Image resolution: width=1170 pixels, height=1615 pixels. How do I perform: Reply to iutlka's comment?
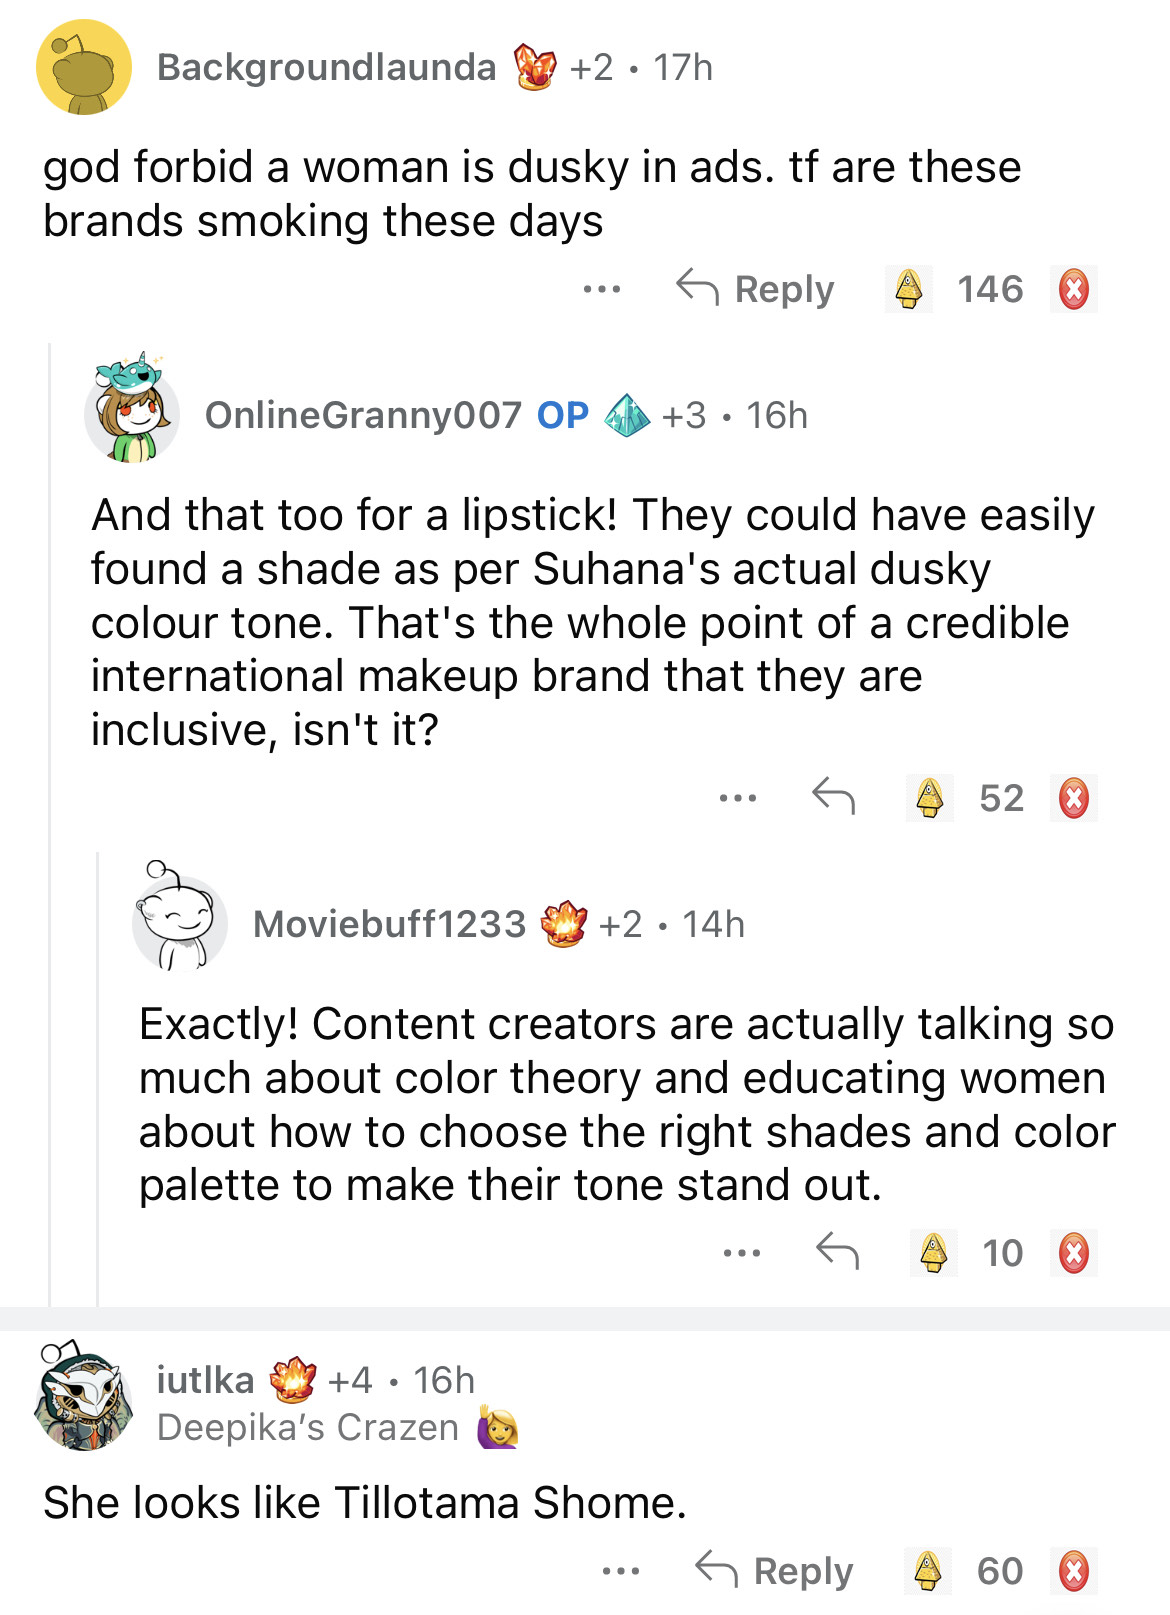[x=775, y=1571]
